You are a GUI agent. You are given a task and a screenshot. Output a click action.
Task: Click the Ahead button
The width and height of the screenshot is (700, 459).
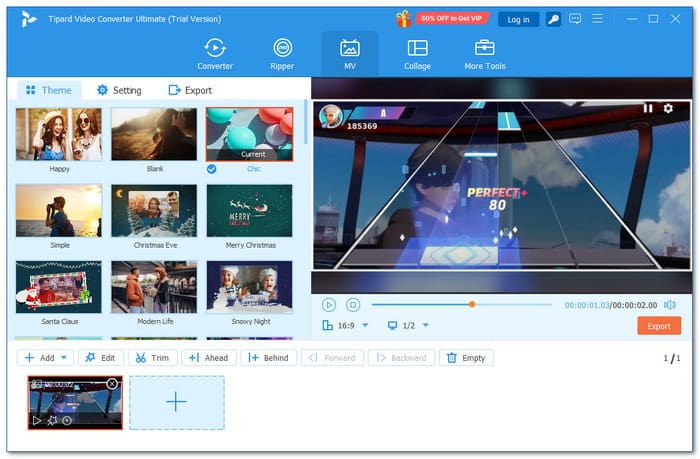[208, 358]
